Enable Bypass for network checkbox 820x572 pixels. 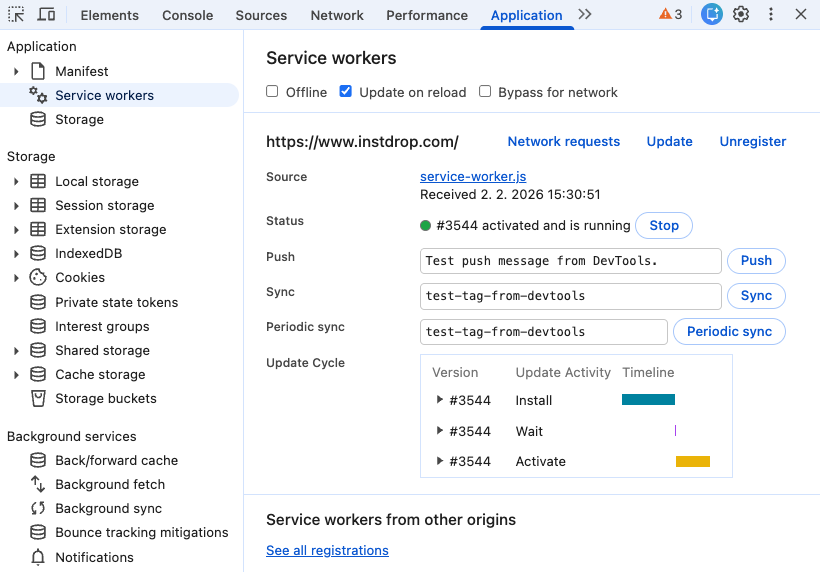[x=485, y=91]
